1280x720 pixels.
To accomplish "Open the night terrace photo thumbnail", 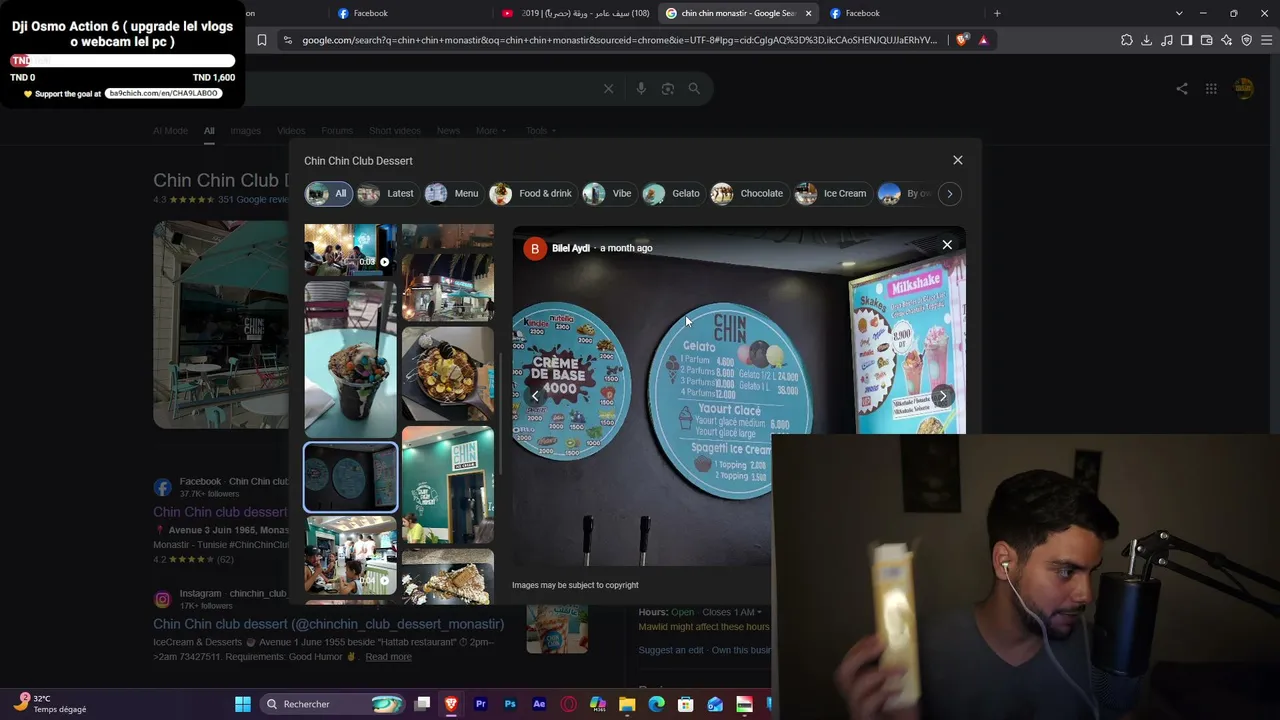I will tap(447, 287).
